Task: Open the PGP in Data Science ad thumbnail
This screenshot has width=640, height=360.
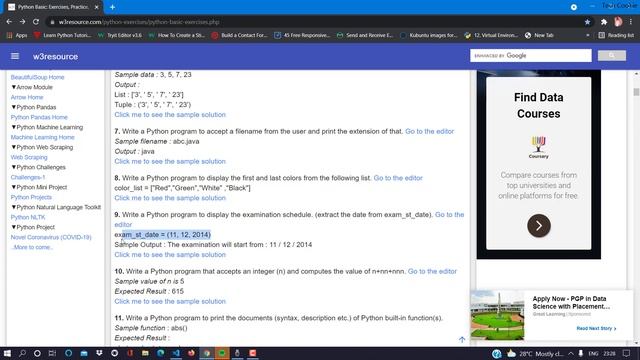Action: coord(498,316)
